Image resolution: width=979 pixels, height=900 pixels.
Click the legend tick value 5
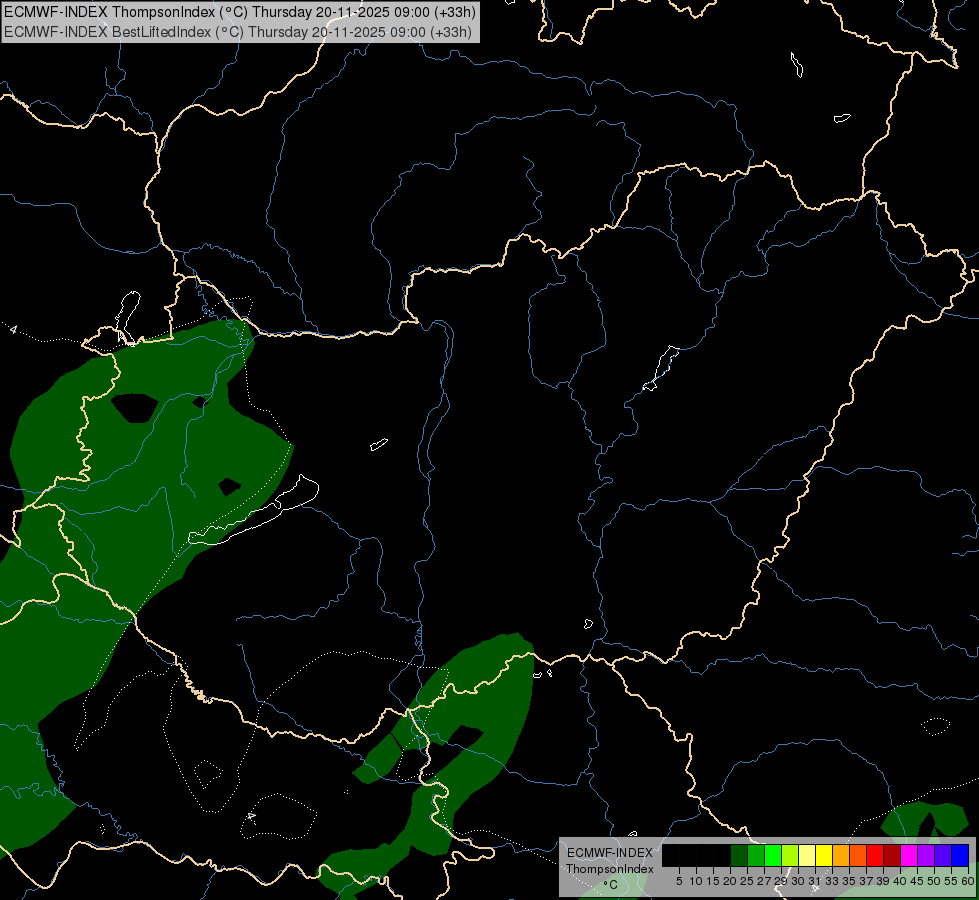[x=679, y=881]
